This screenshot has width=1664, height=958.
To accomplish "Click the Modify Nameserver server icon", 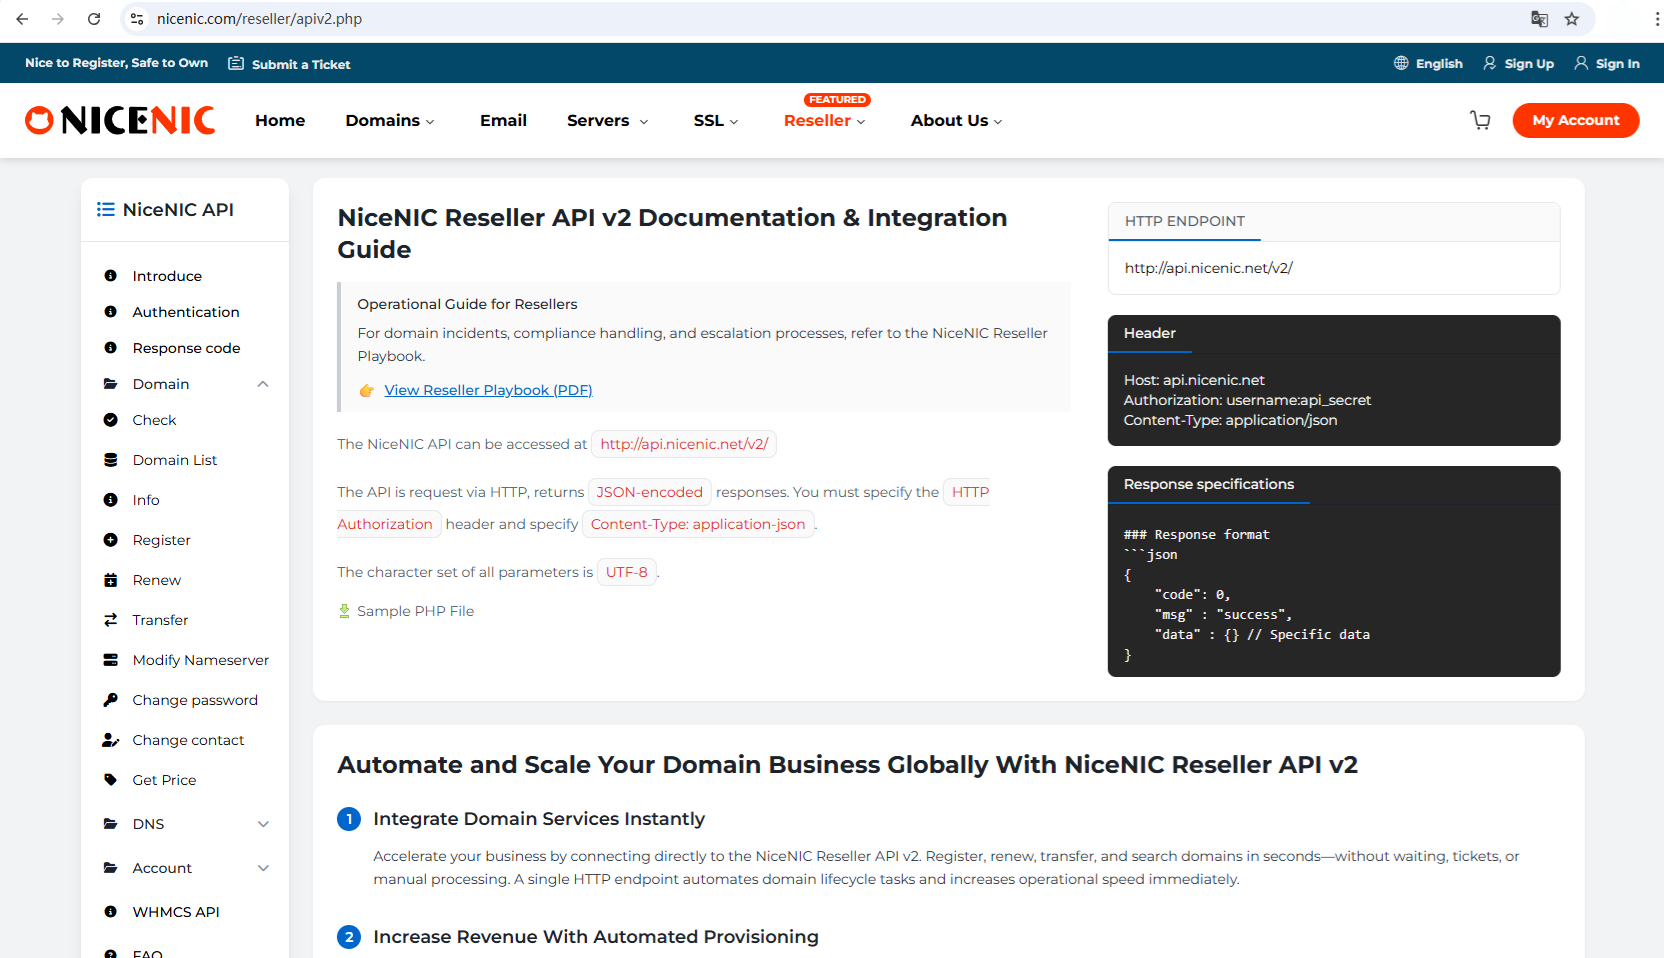I will (x=110, y=660).
